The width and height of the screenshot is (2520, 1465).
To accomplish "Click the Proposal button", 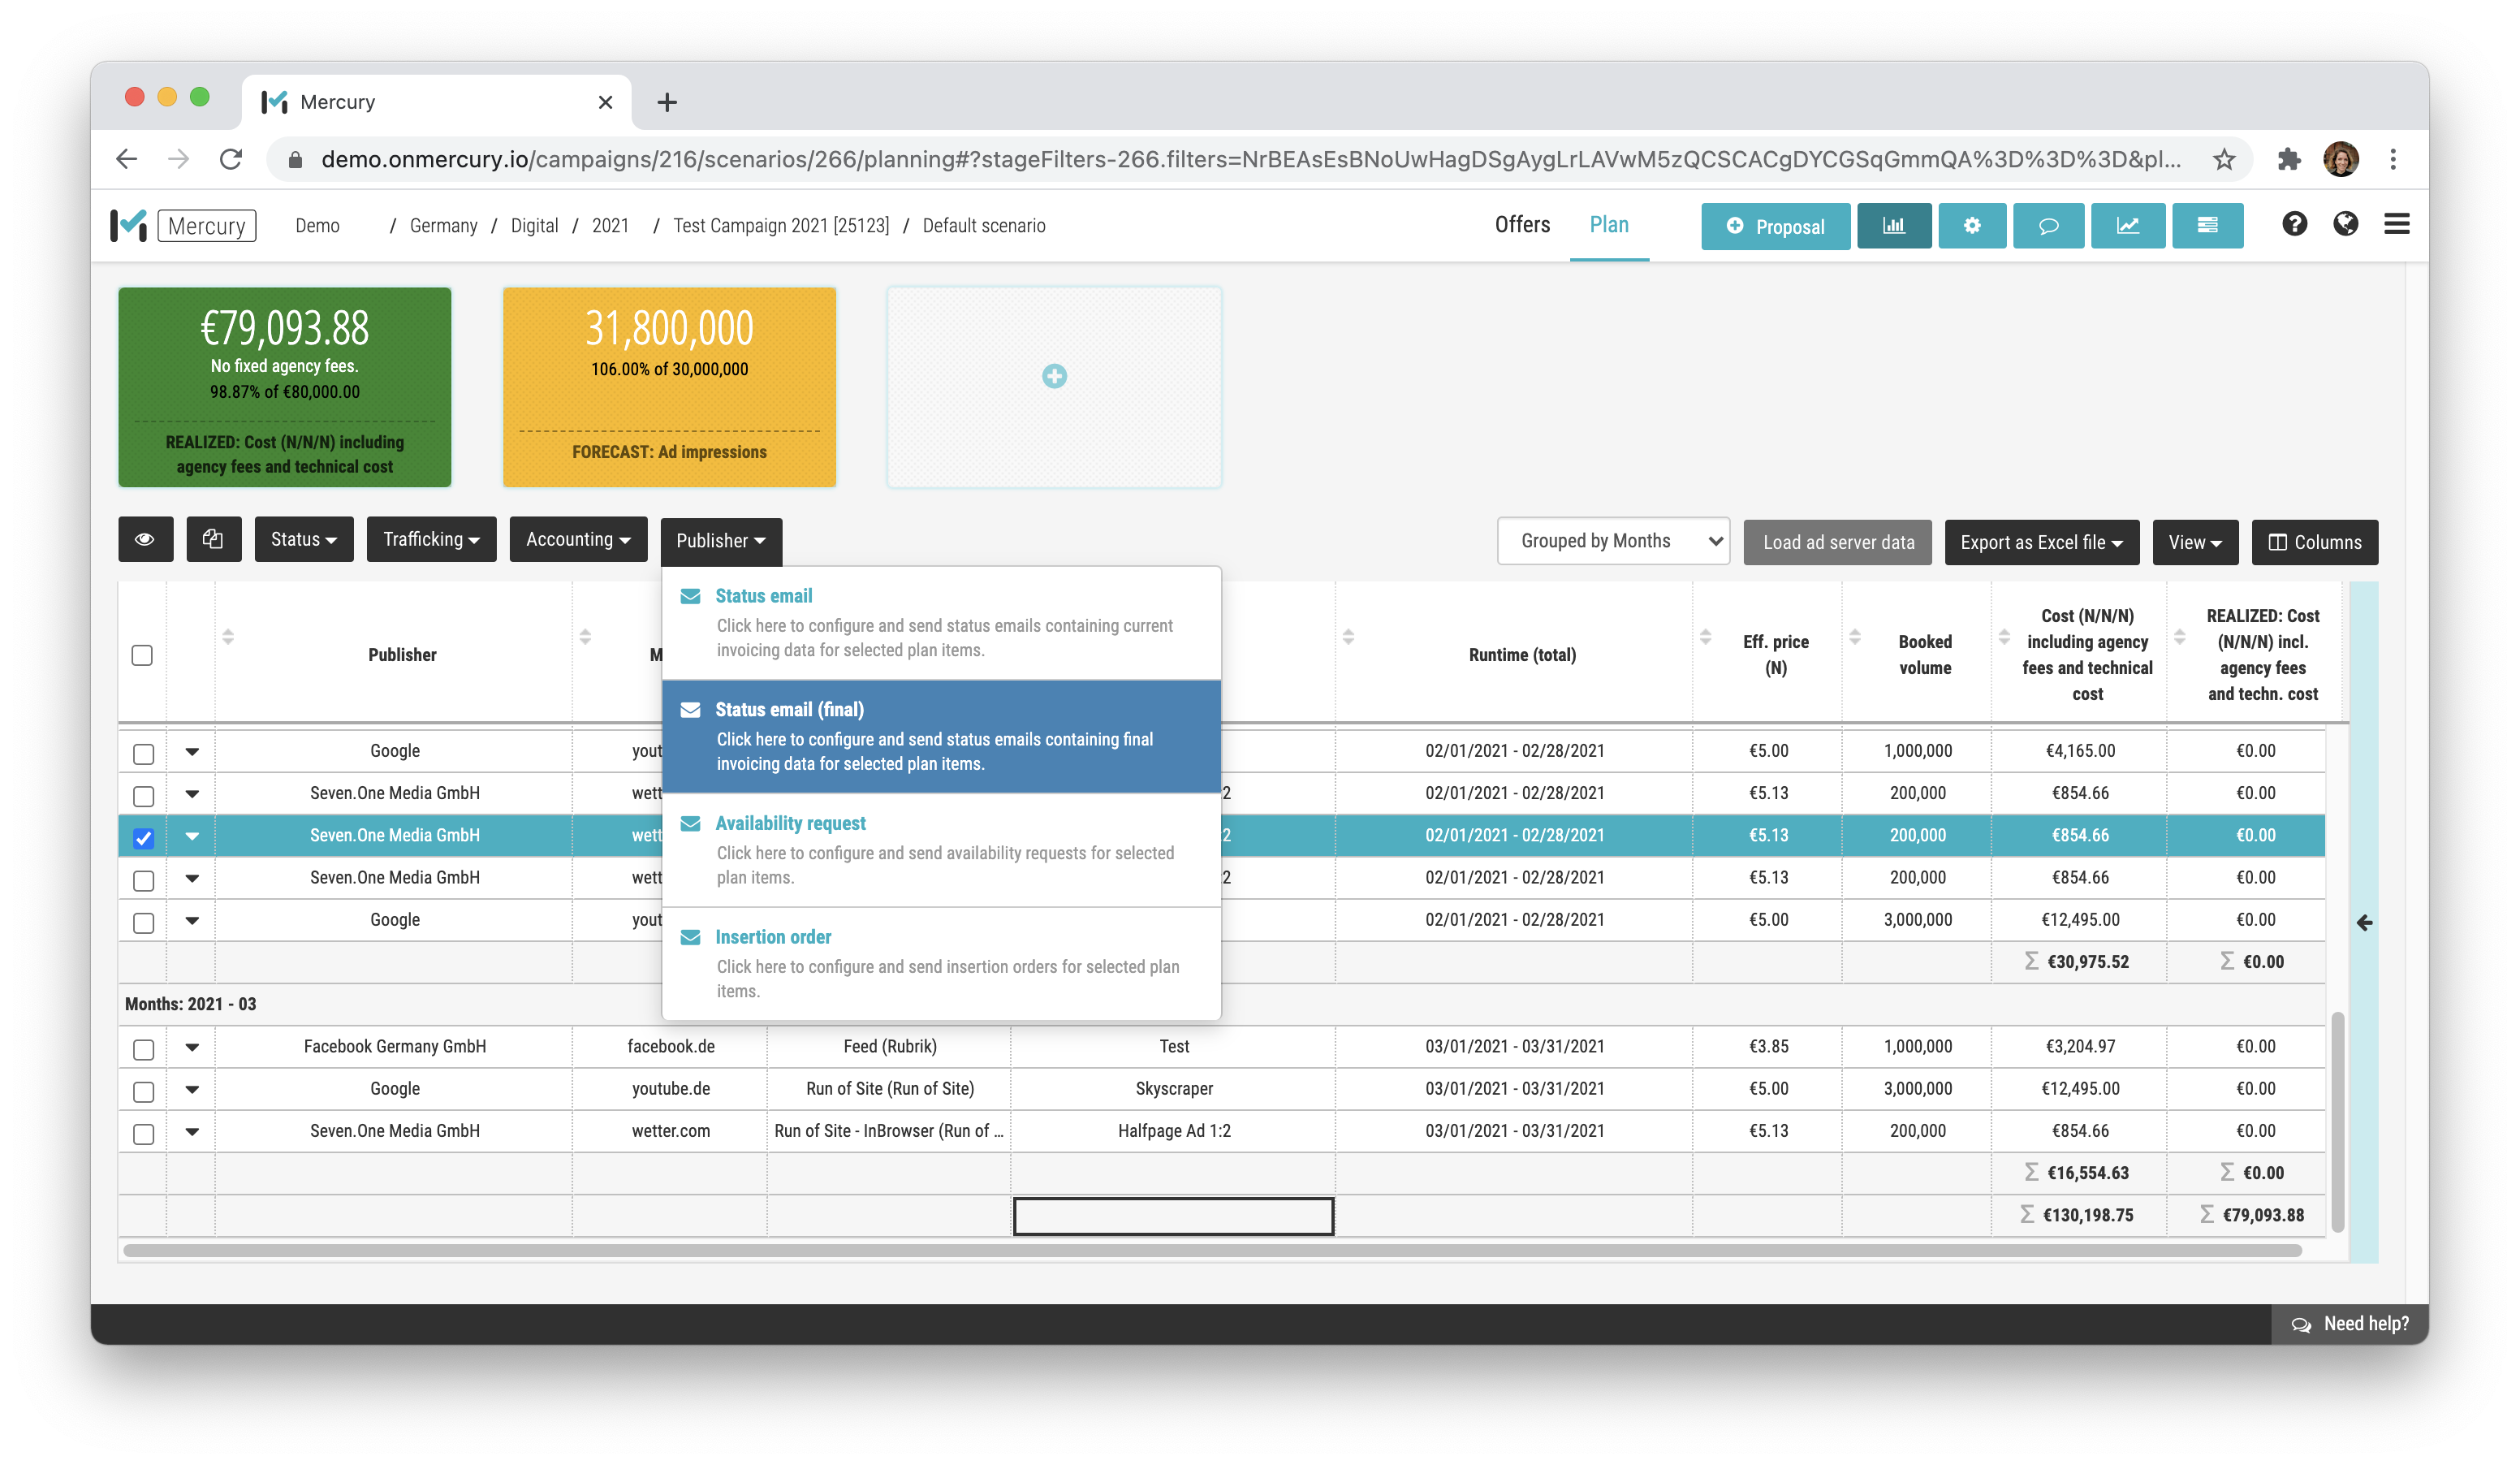I will click(x=1775, y=227).
